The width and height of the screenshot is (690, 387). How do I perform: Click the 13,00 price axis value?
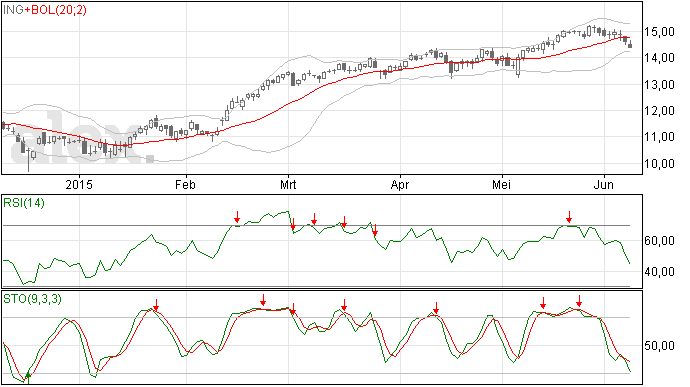coord(659,85)
